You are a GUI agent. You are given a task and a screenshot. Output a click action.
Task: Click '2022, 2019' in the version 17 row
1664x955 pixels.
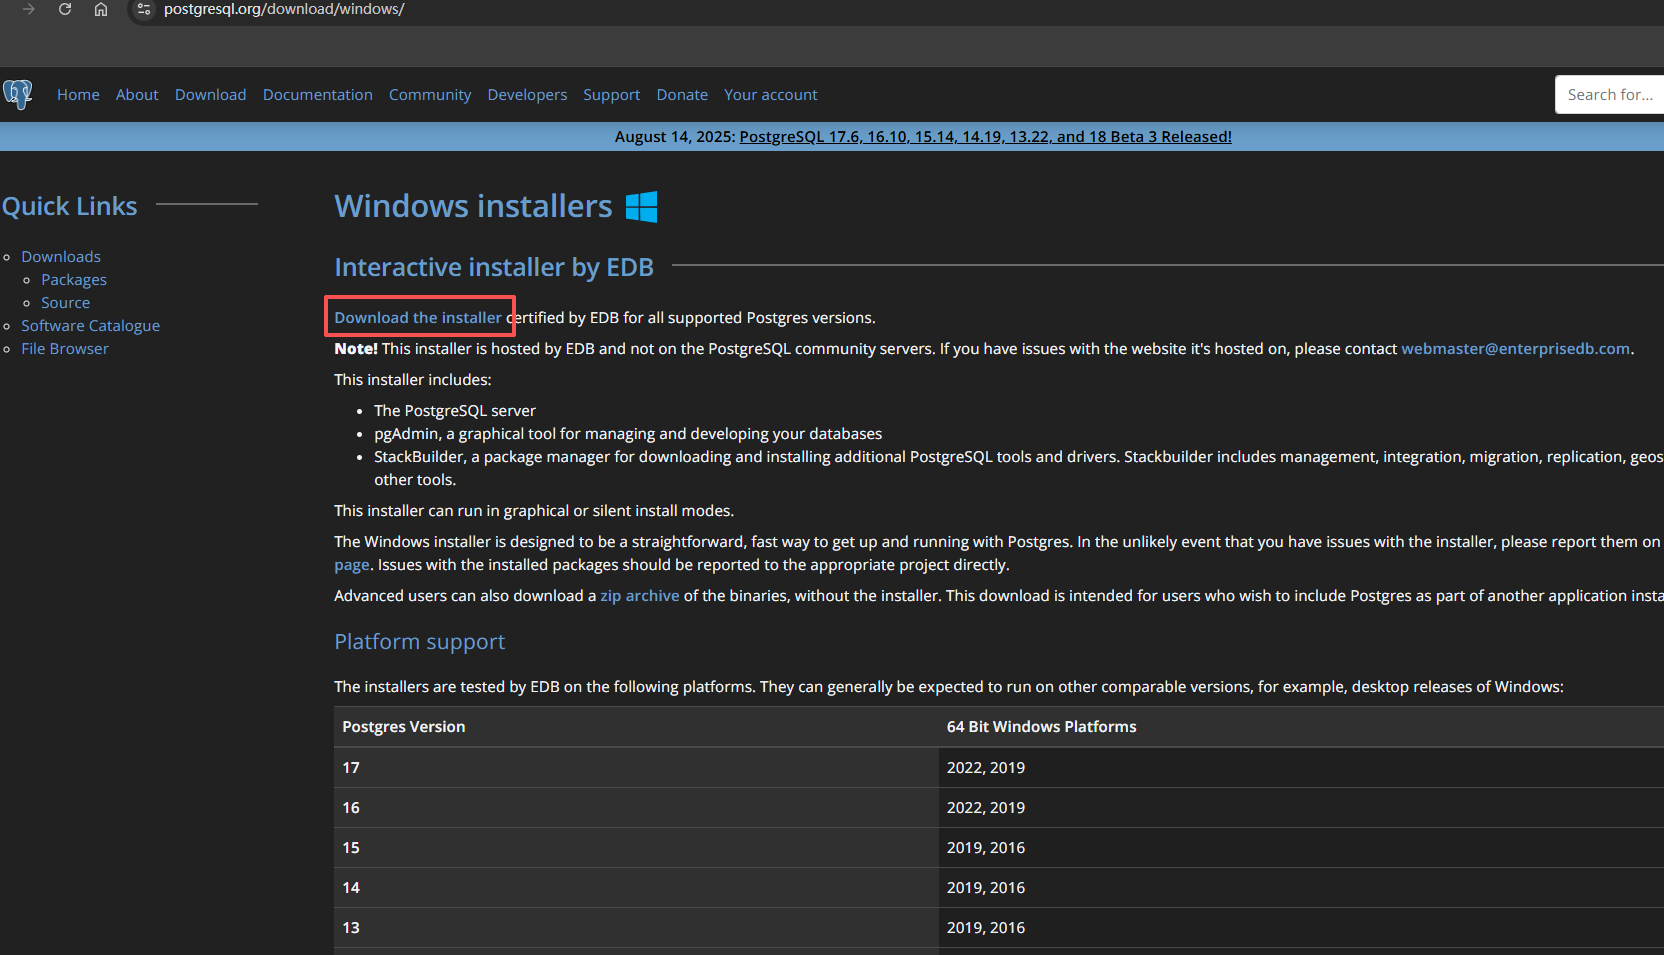click(x=986, y=768)
